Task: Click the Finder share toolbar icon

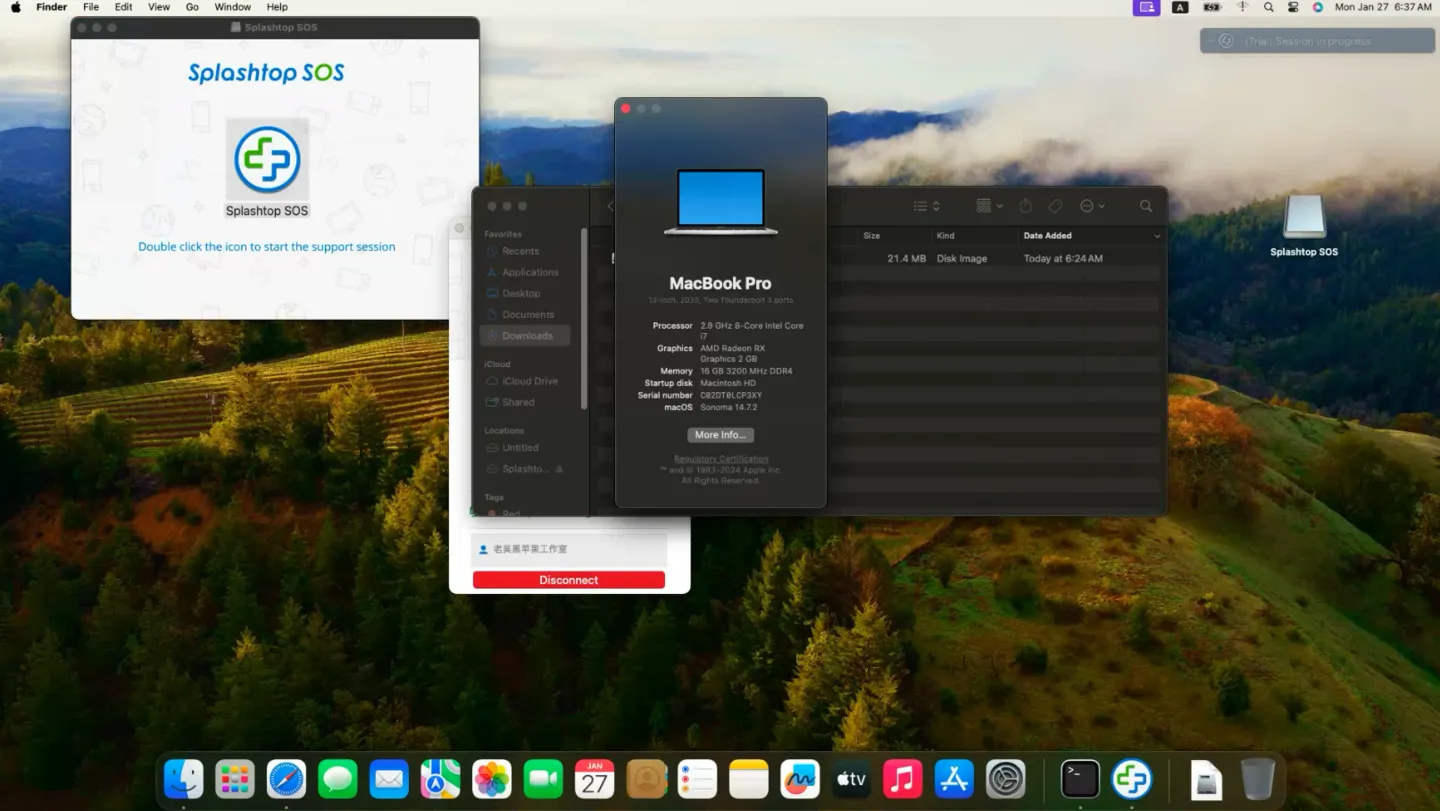Action: coord(1025,206)
